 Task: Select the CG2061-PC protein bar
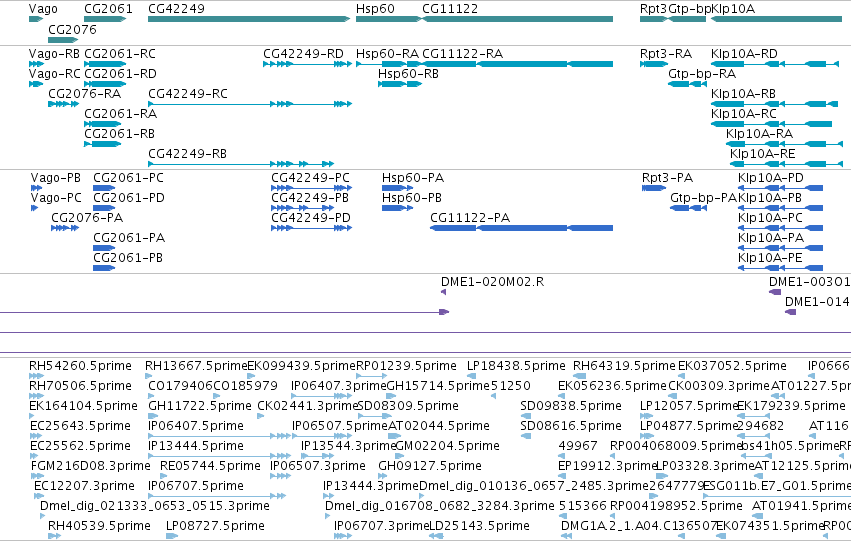coord(104,188)
